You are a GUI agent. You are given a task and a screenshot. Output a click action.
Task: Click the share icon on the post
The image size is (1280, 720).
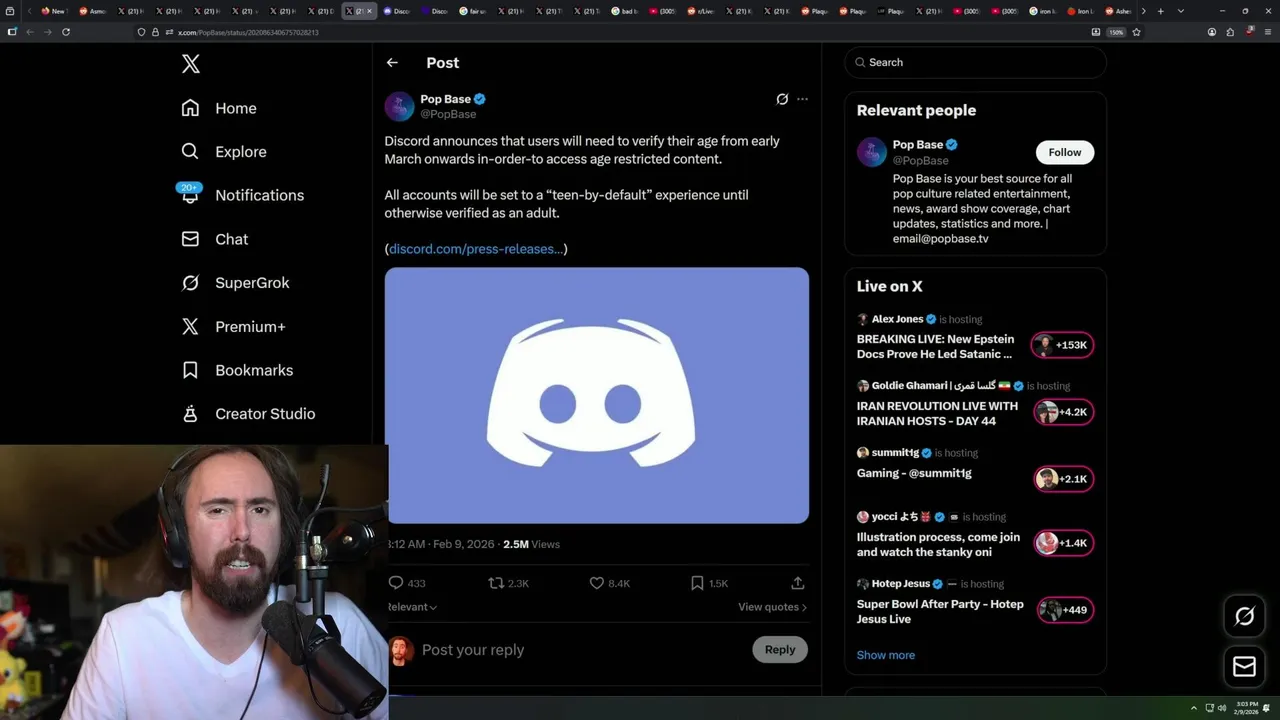(798, 583)
